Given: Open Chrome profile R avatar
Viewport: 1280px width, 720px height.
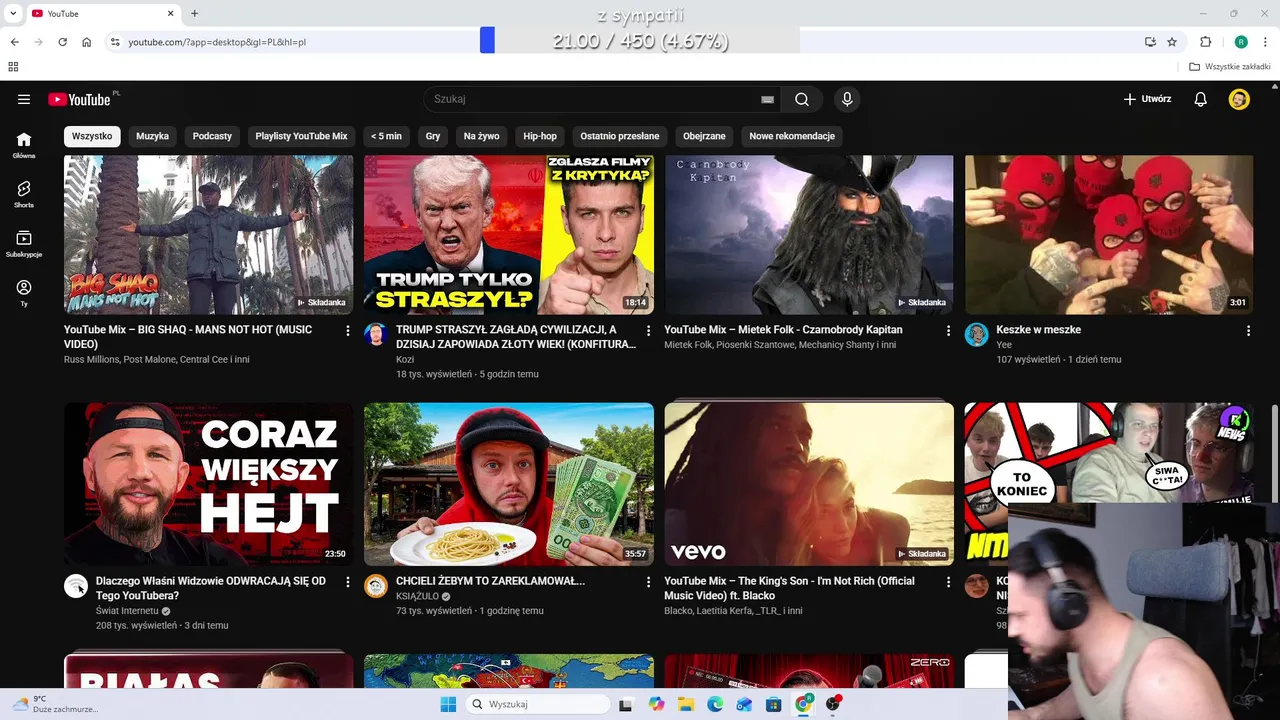Looking at the screenshot, I should click(x=1241, y=42).
